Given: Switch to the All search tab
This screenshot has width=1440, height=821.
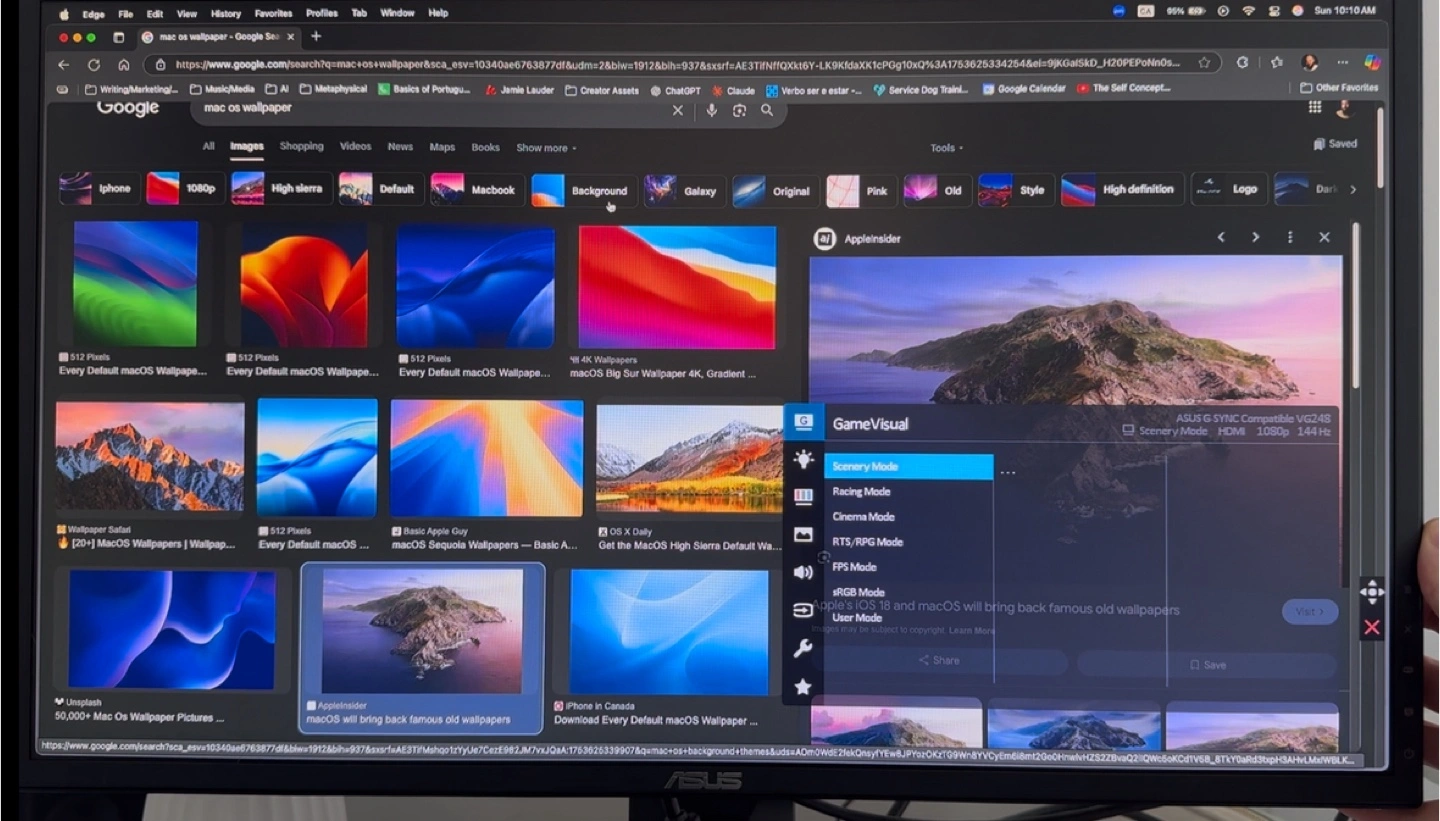Looking at the screenshot, I should 208,146.
